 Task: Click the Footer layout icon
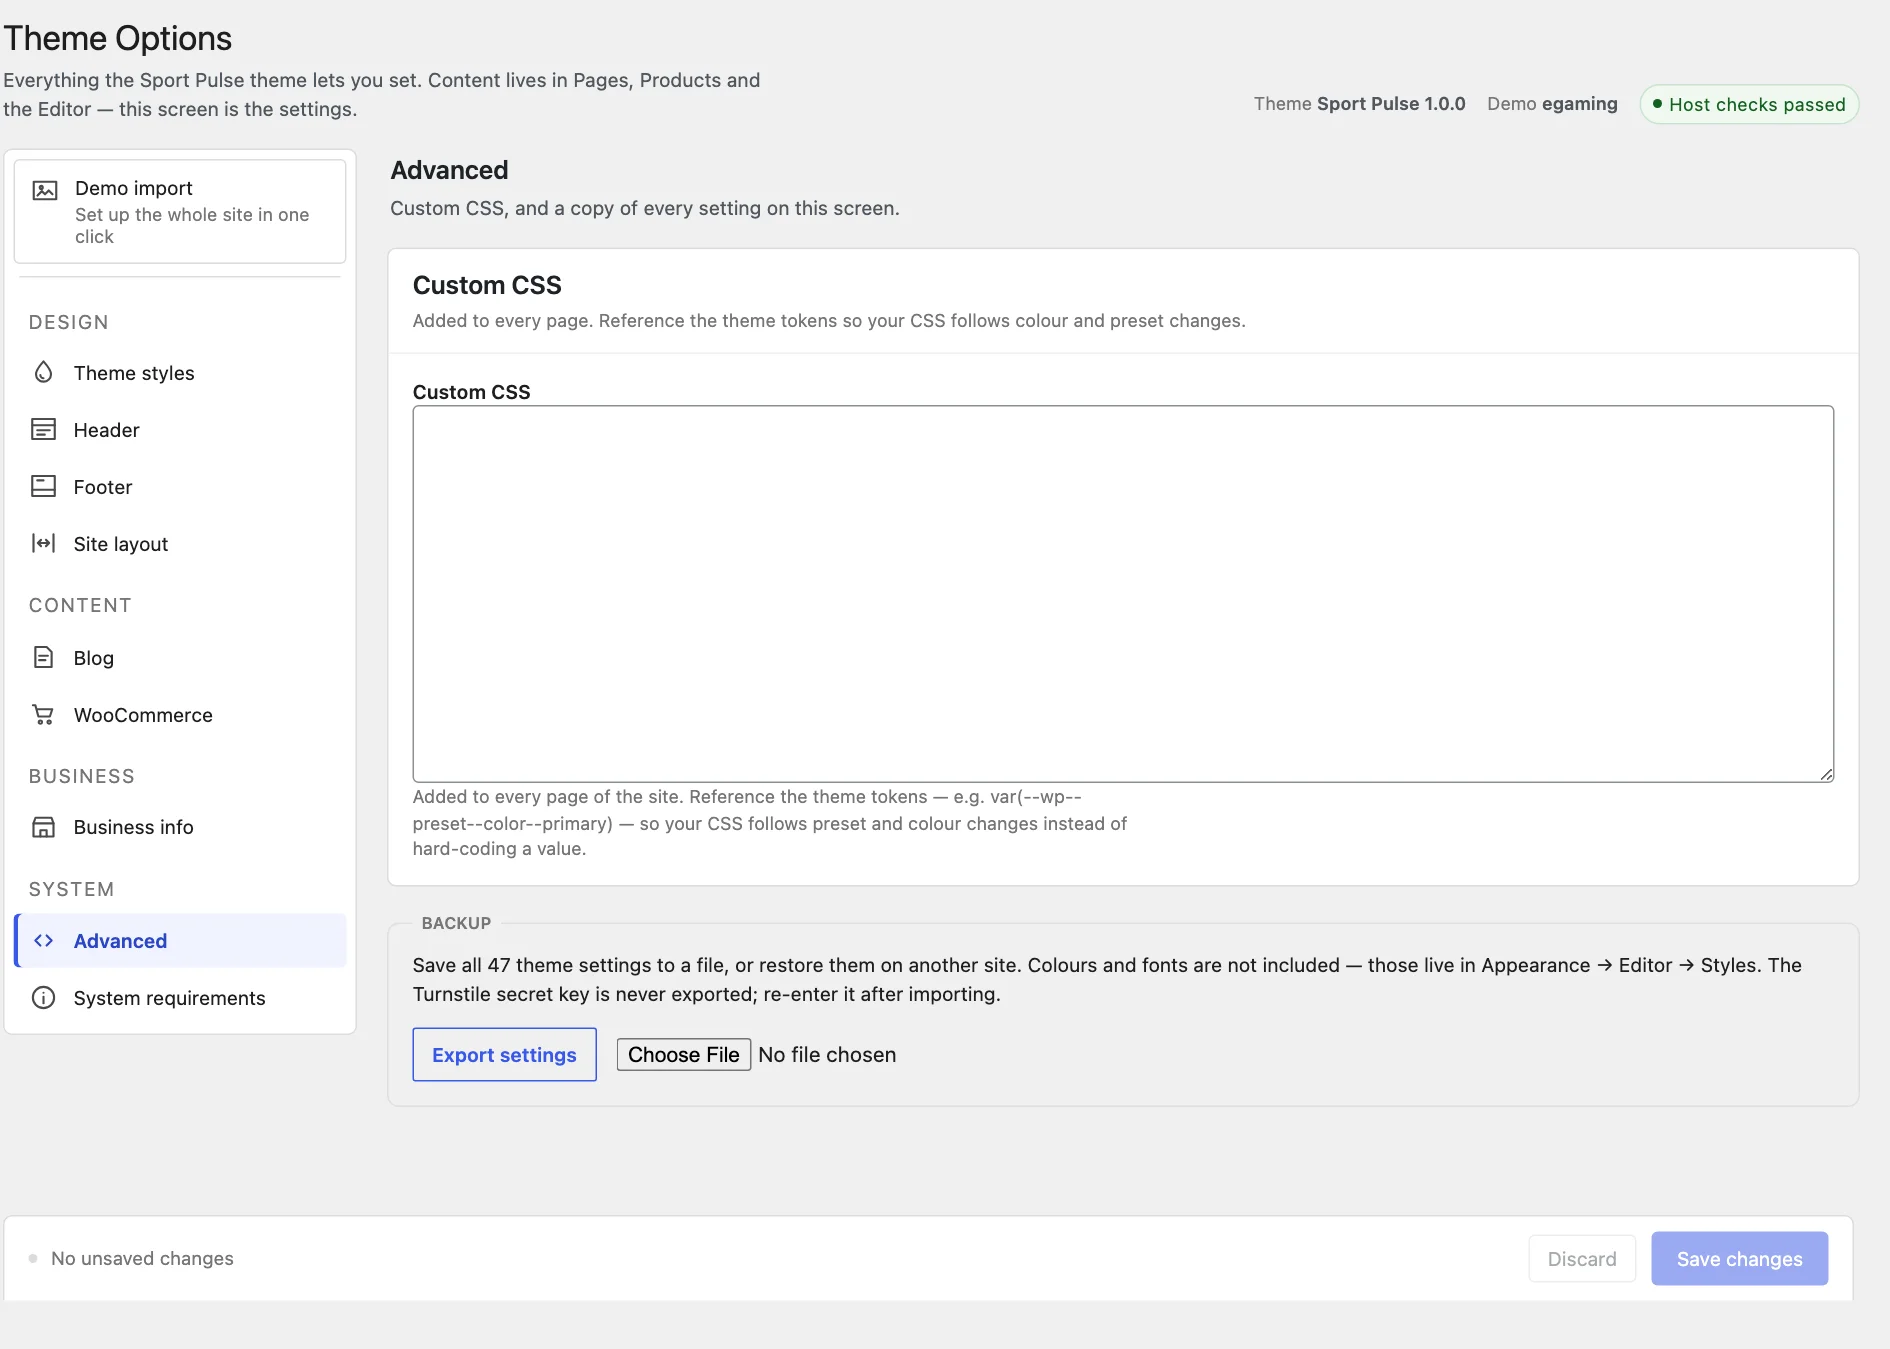click(x=43, y=486)
